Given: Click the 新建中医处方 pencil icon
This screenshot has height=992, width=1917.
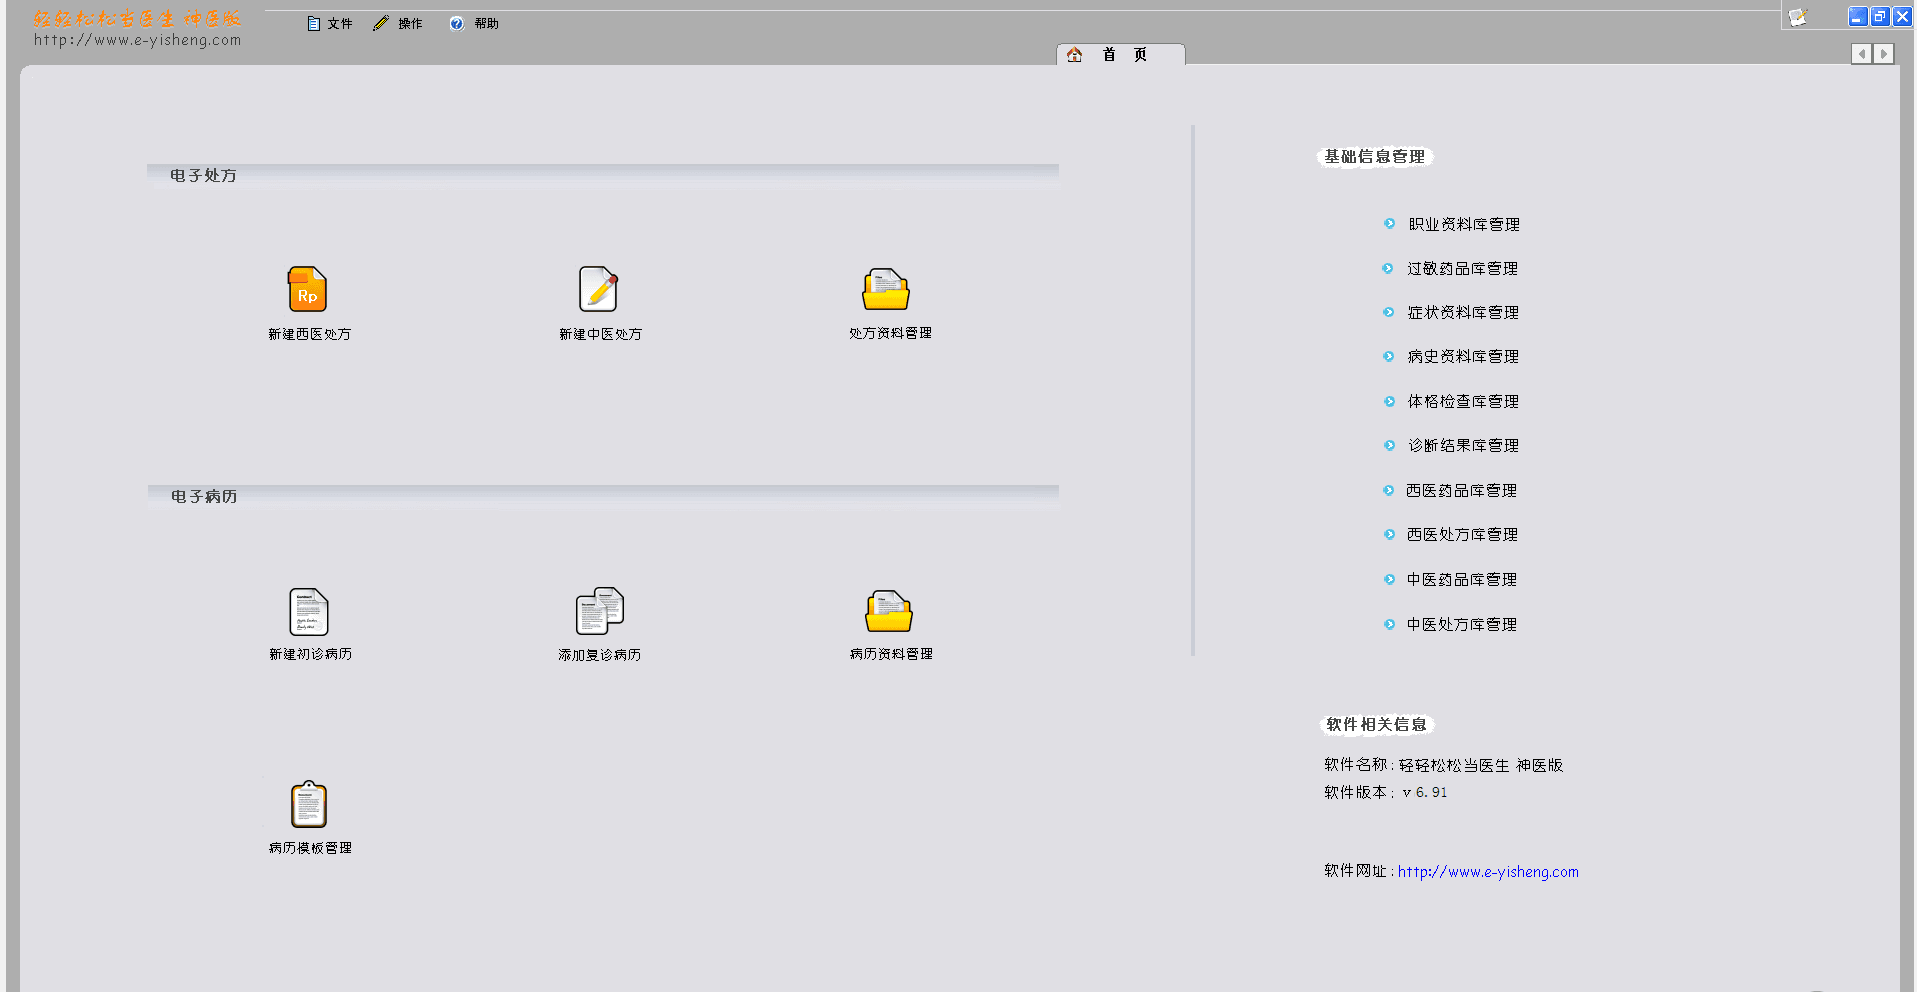Looking at the screenshot, I should (x=598, y=290).
